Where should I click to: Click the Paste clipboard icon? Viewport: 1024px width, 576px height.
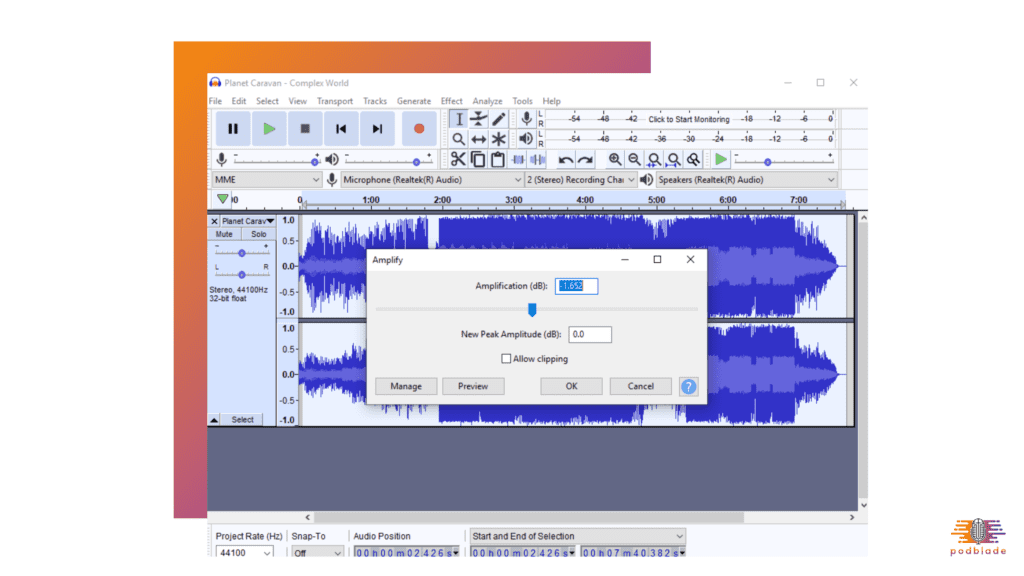pos(498,159)
